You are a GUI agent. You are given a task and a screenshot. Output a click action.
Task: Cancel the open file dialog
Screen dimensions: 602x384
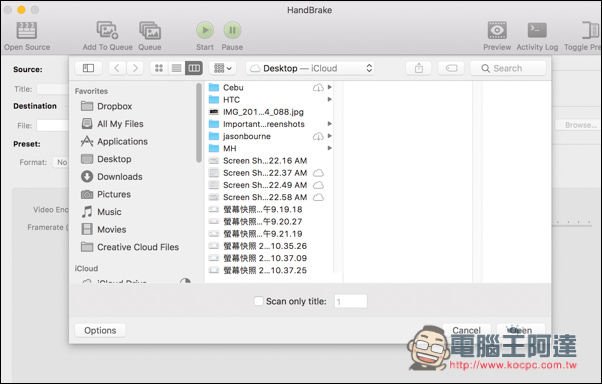(x=466, y=330)
